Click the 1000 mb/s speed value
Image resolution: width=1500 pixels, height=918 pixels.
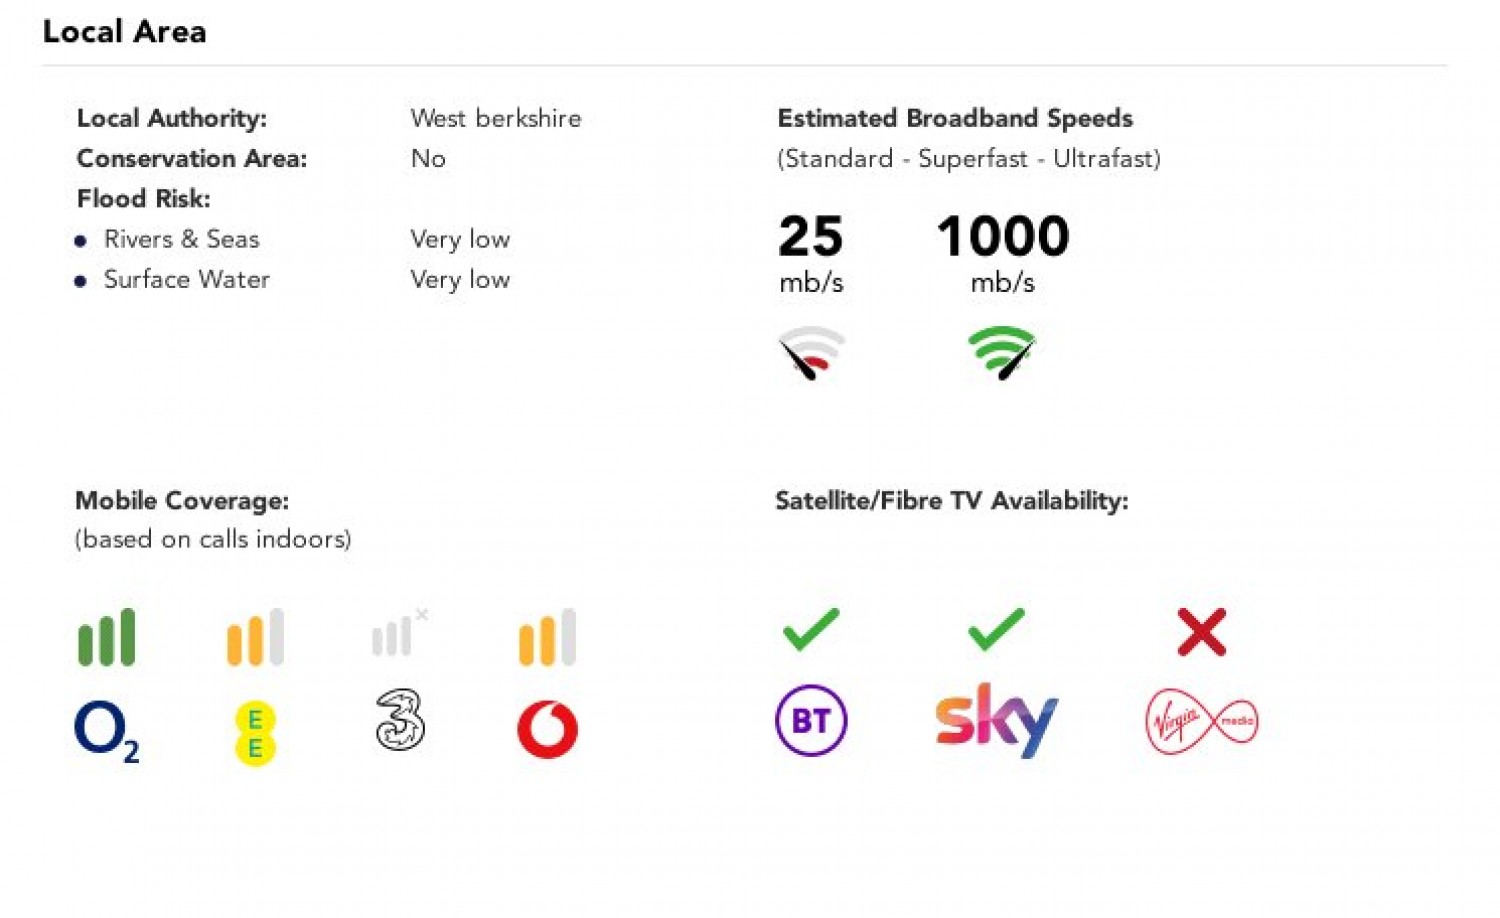[x=1002, y=237]
